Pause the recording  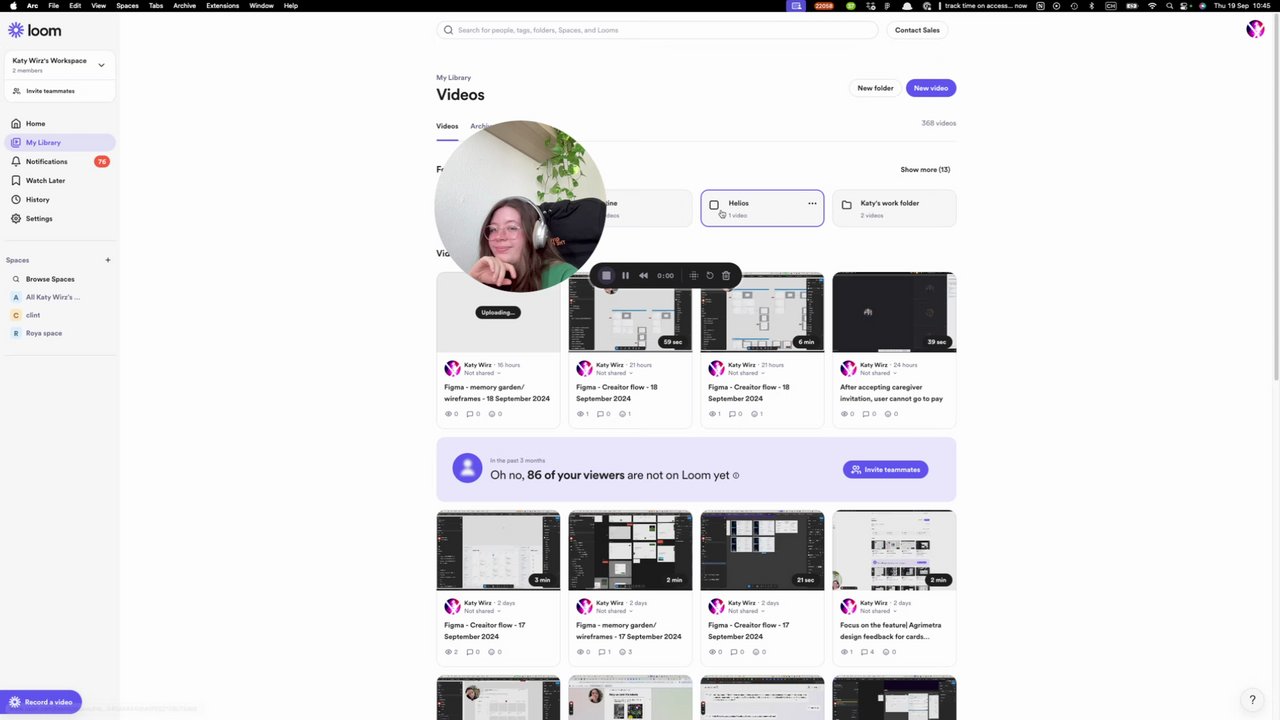pyautogui.click(x=625, y=275)
